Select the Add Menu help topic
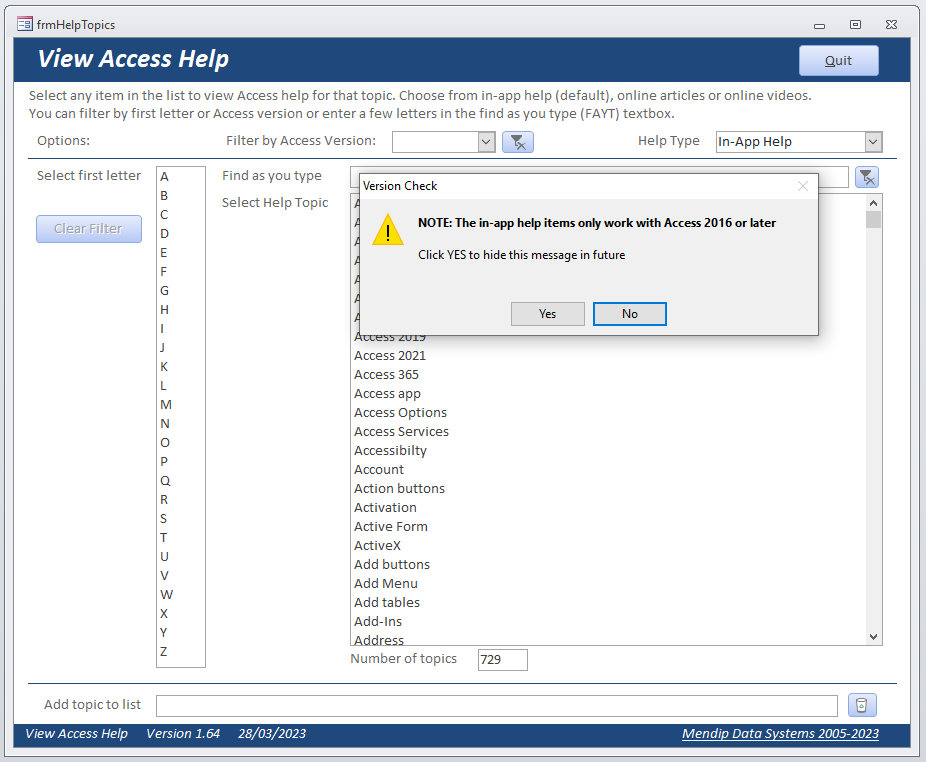 click(x=386, y=584)
